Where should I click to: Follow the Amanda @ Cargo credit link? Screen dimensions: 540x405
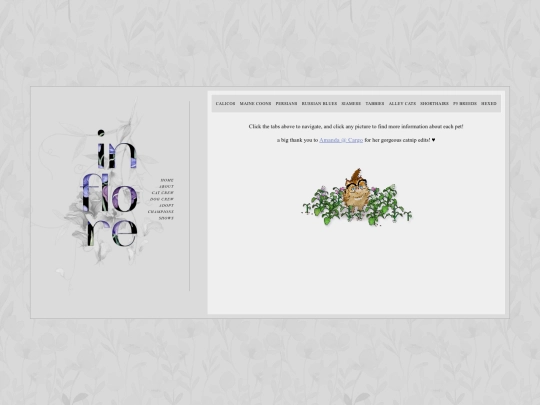[x=341, y=140]
